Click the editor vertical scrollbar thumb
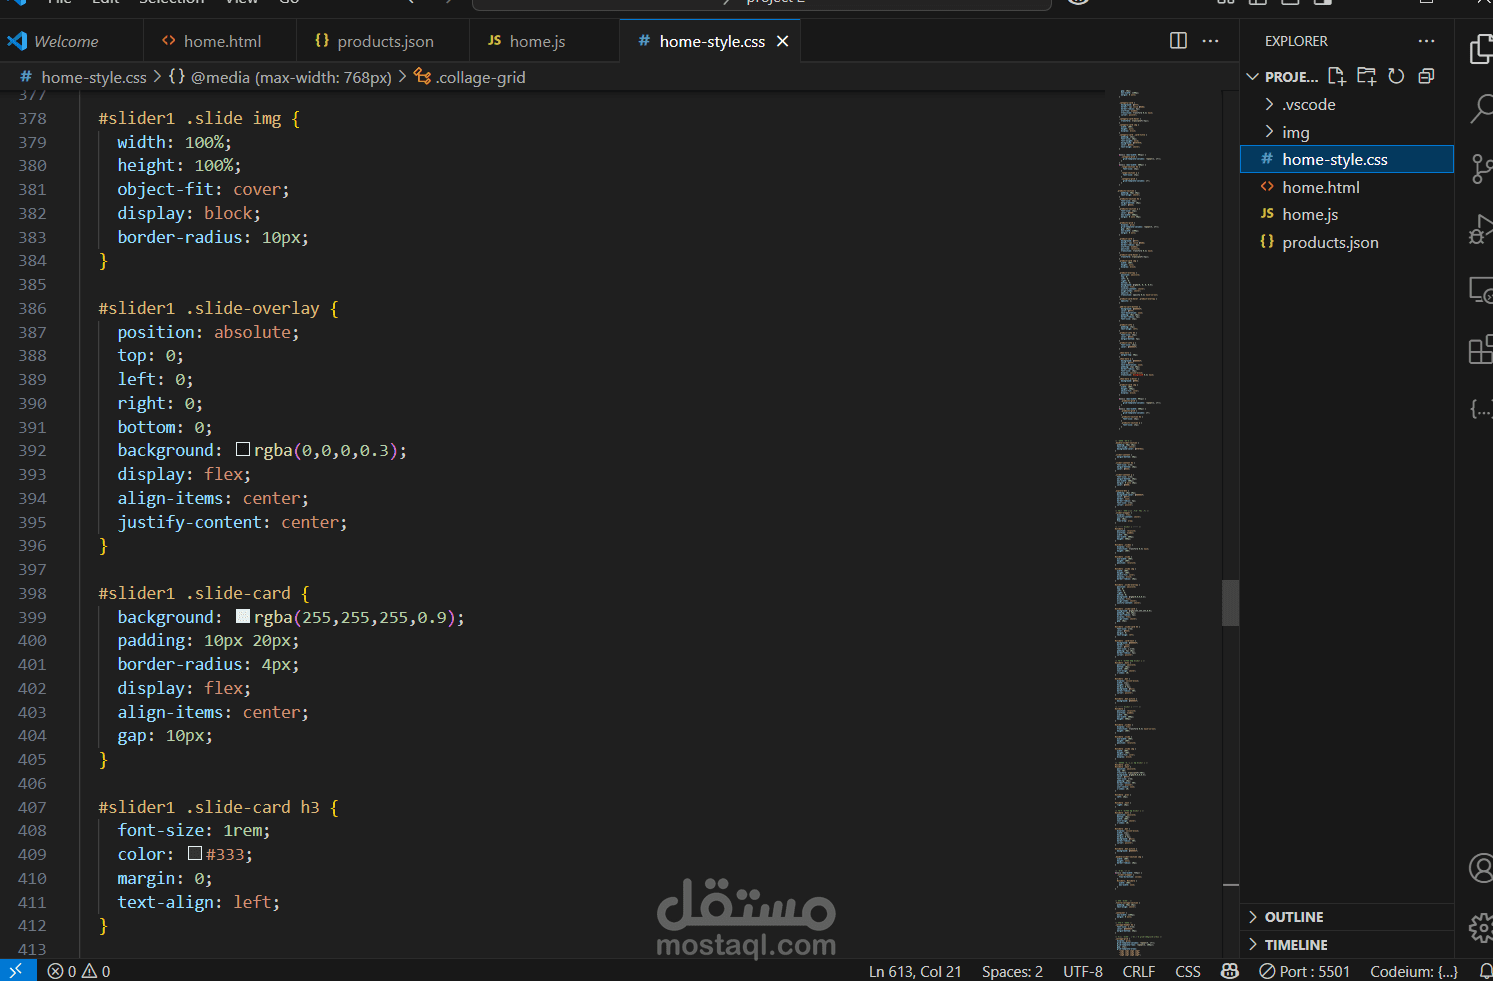This screenshot has height=981, width=1493. click(1230, 603)
